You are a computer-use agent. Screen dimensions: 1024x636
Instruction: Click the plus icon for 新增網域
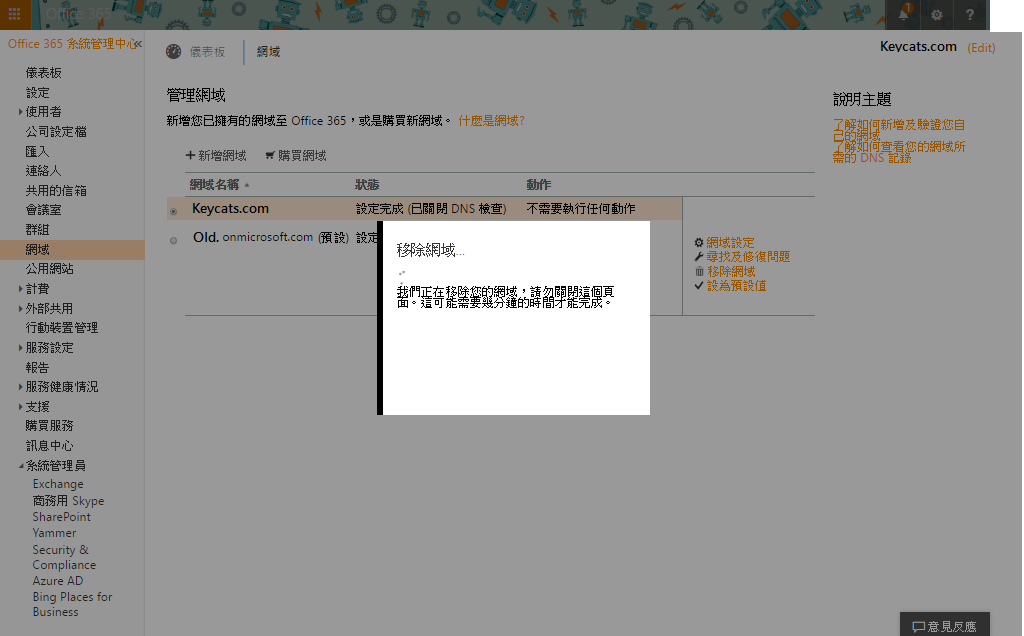point(190,155)
